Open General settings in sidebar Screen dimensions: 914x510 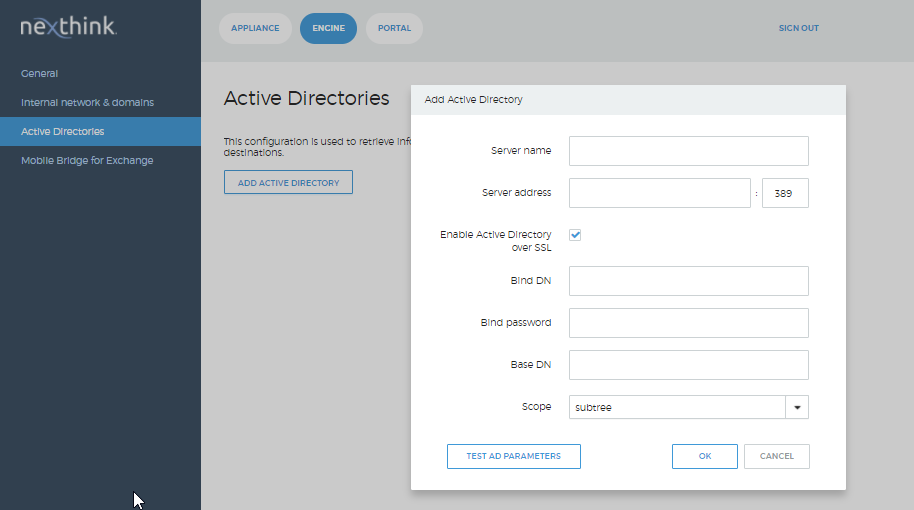point(40,73)
